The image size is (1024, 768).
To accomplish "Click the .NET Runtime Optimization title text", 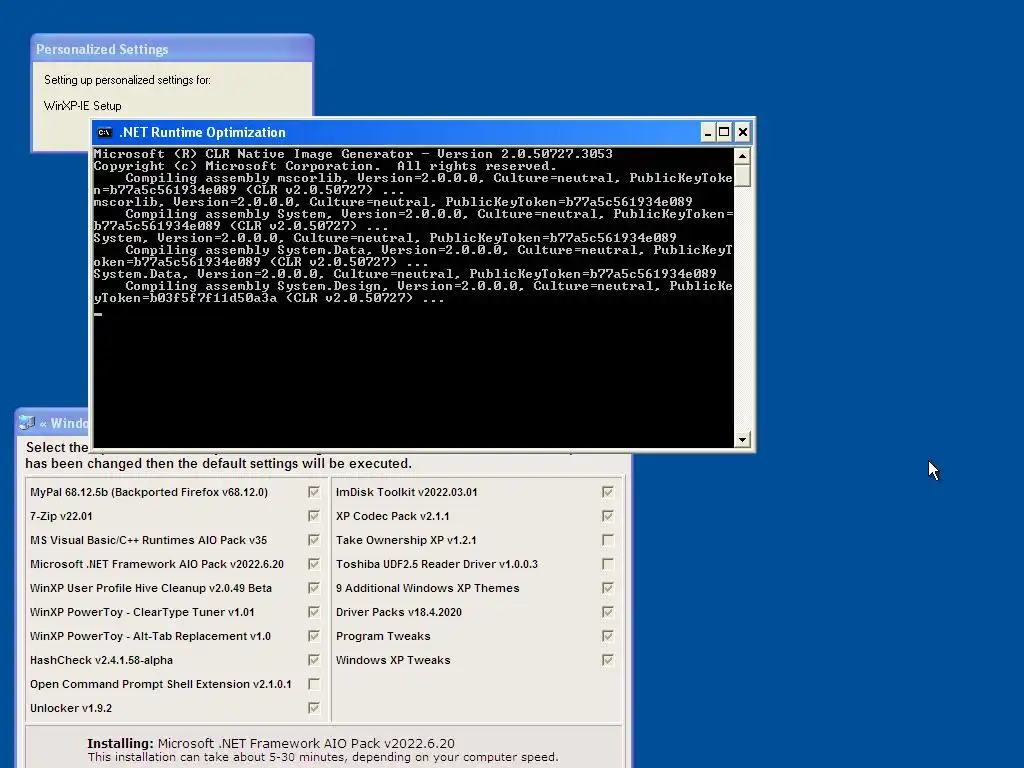I will point(202,133).
